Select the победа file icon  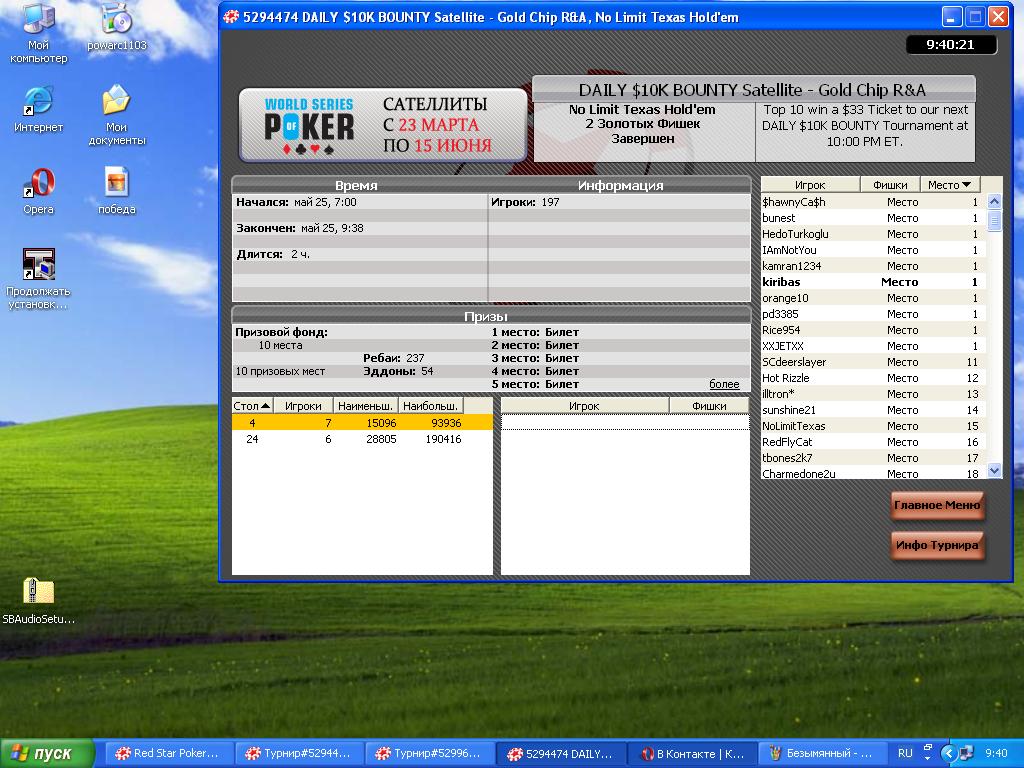116,190
